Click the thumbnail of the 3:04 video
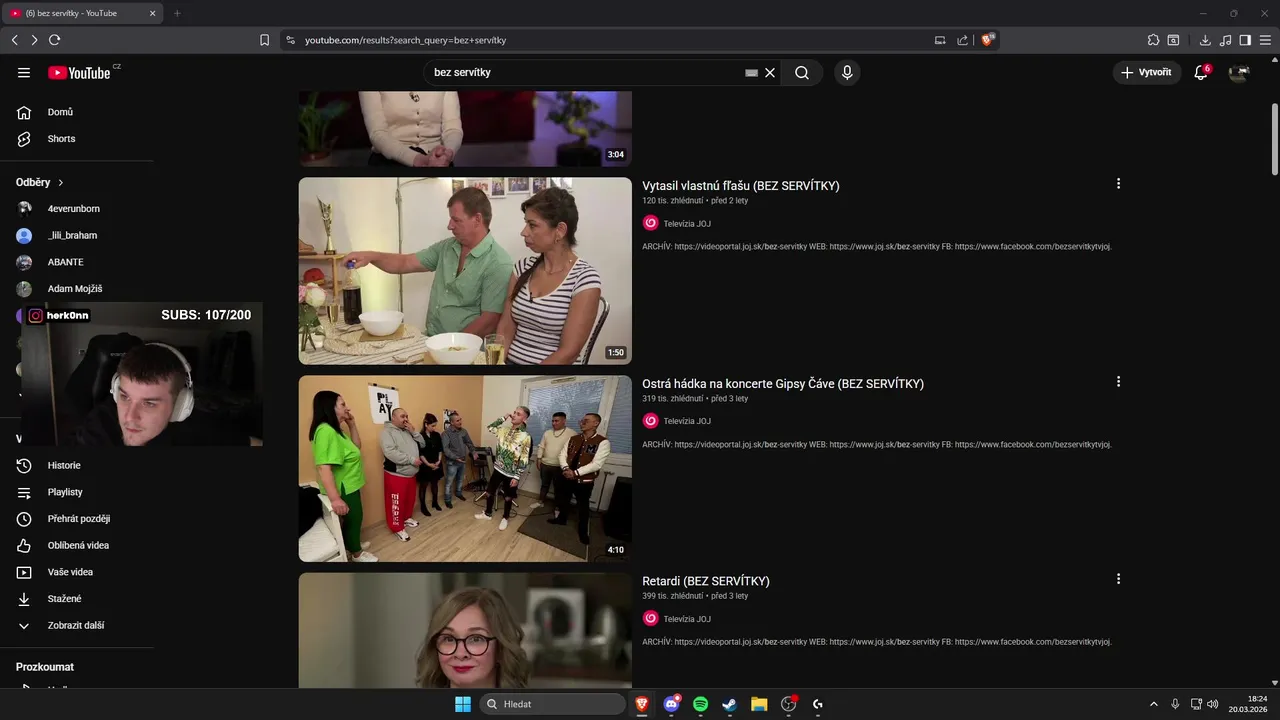1280x720 pixels. [465, 129]
